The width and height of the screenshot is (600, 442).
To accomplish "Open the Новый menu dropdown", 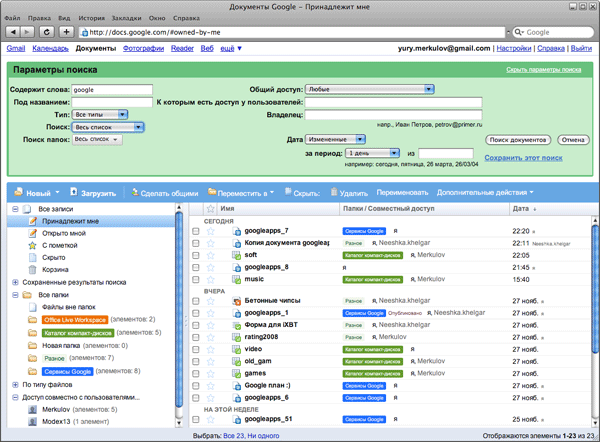I will pos(37,193).
